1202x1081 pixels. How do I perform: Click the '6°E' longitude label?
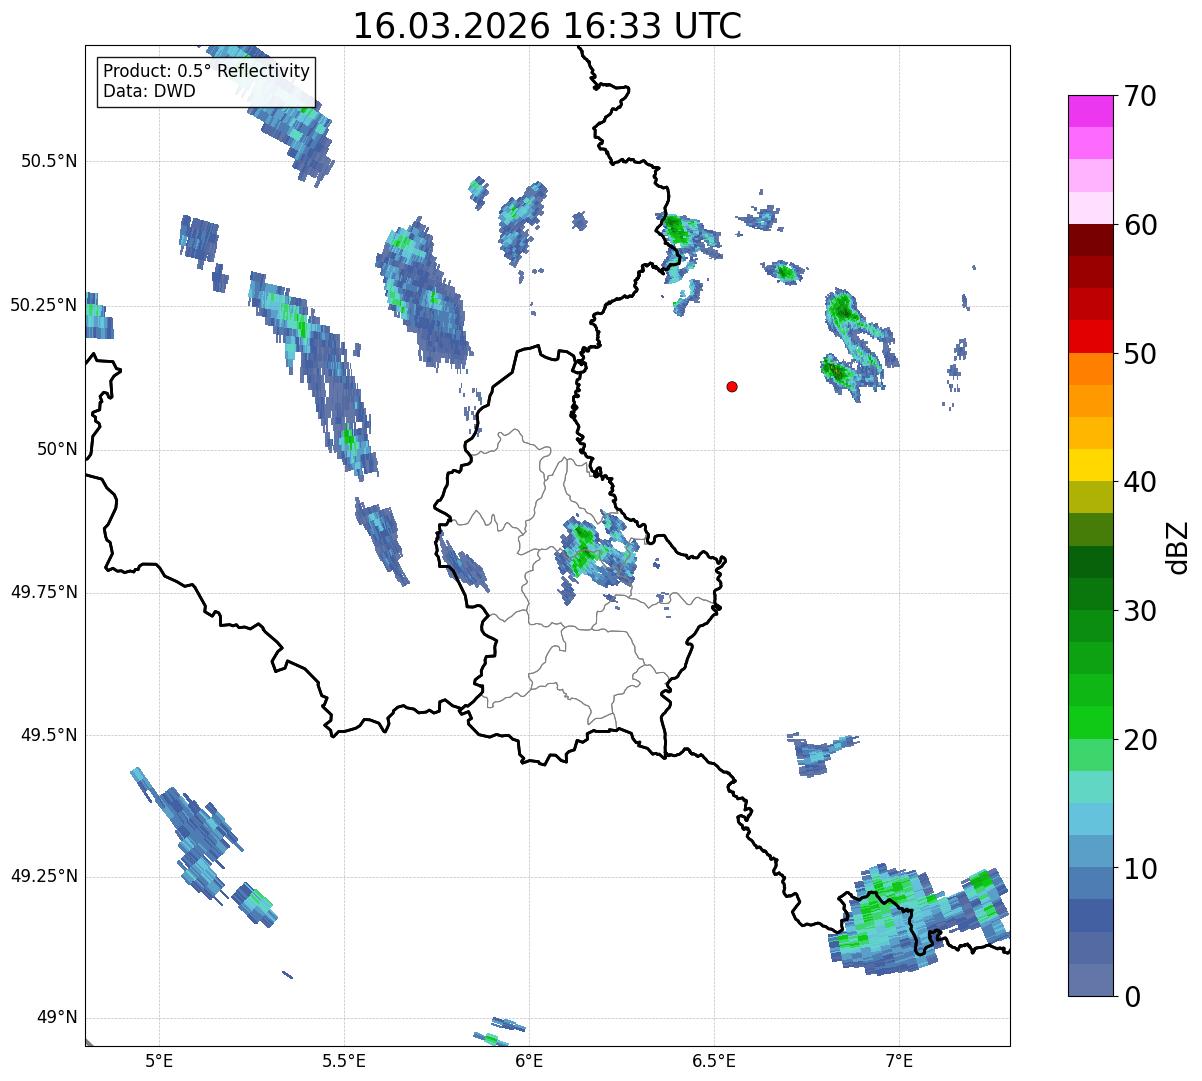tap(529, 1061)
